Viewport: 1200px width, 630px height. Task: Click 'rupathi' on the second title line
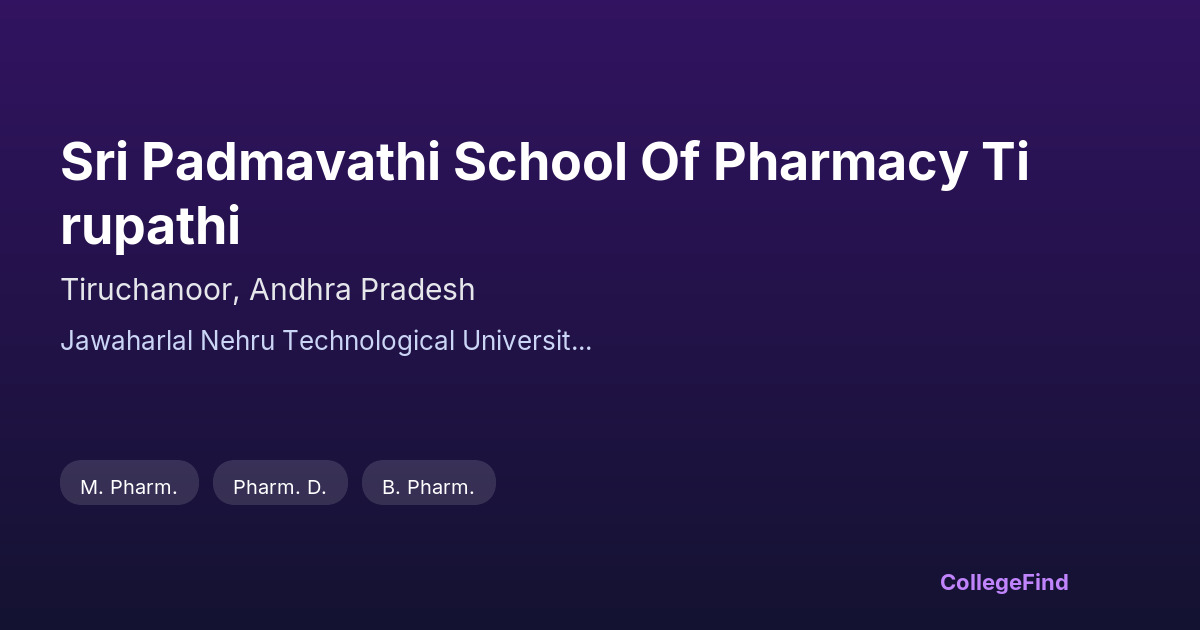(150, 227)
